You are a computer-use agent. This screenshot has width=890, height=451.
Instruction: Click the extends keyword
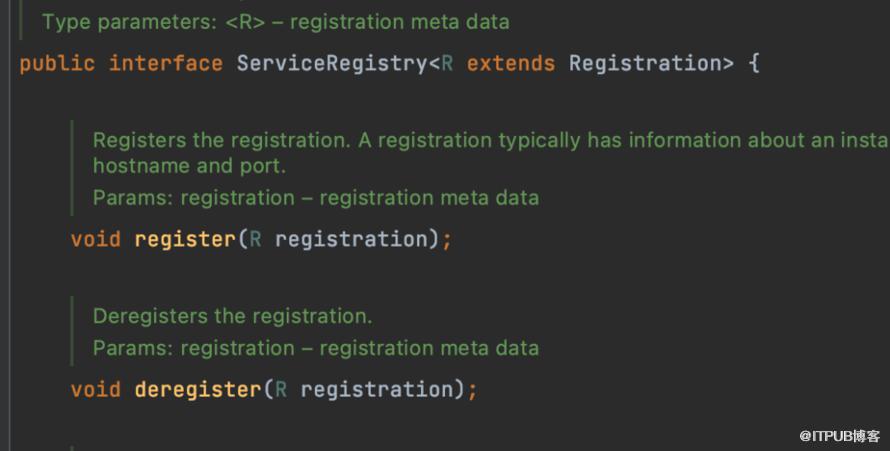(510, 64)
